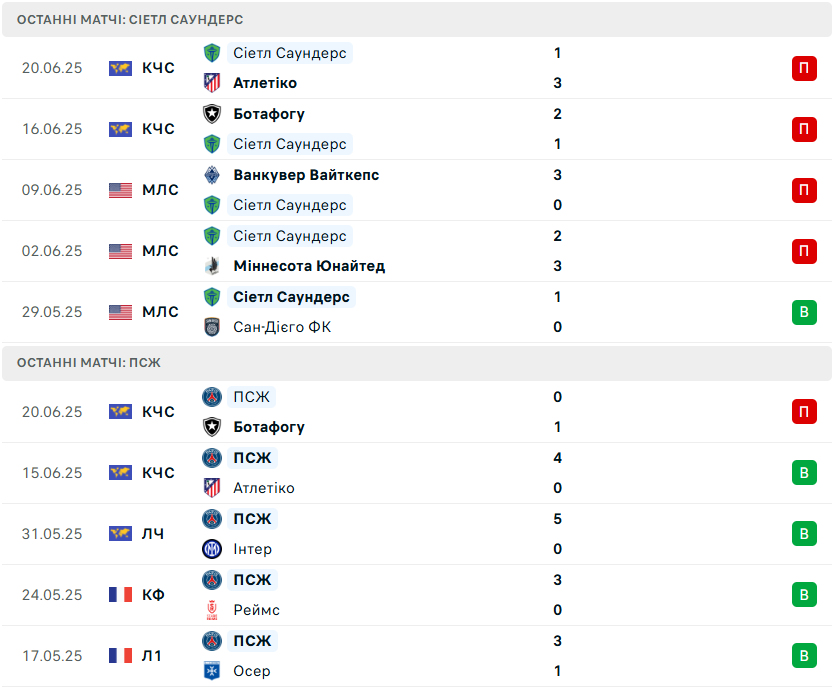Open the Ванкувер Вайткепс team link

coord(306,175)
